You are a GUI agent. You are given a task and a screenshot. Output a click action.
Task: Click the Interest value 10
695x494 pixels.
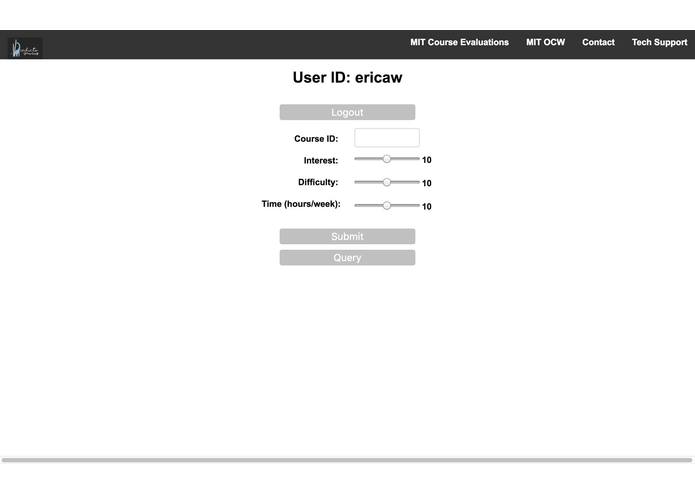(x=426, y=160)
